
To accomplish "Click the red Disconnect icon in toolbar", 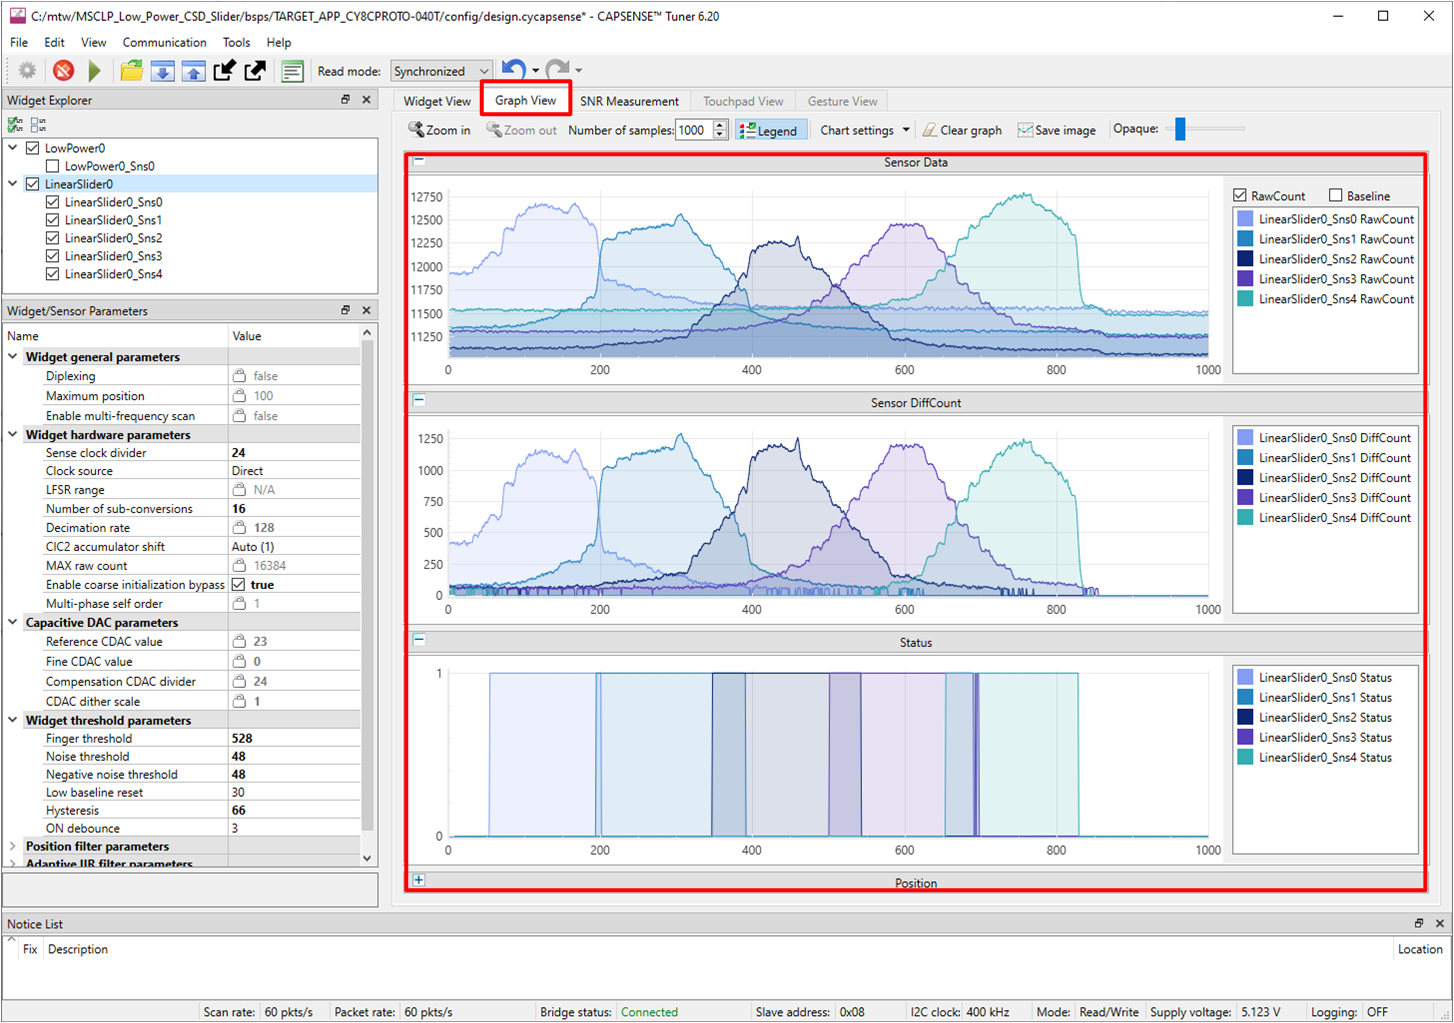I will tap(63, 71).
